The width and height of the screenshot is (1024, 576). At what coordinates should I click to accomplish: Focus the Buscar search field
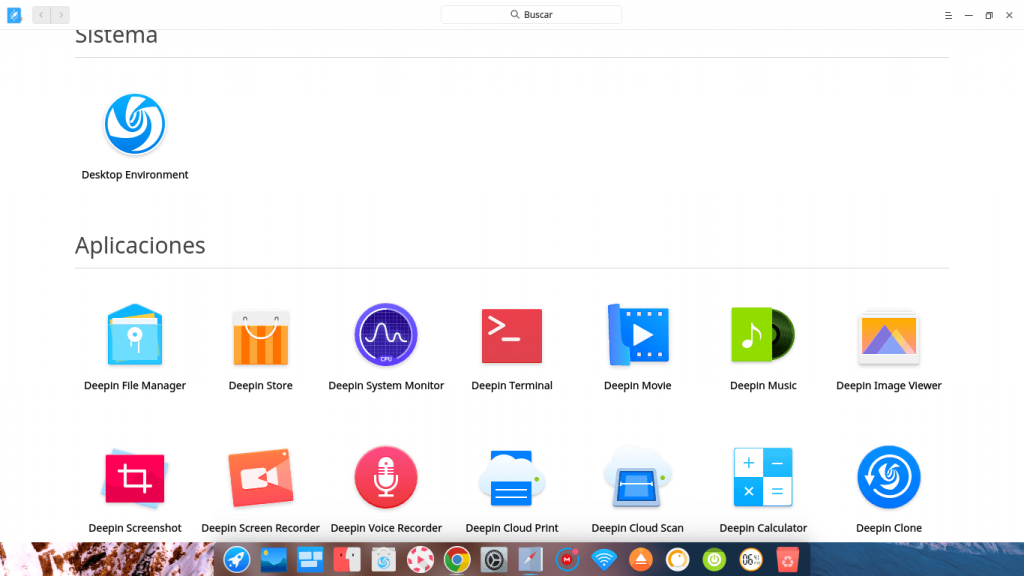(x=531, y=14)
